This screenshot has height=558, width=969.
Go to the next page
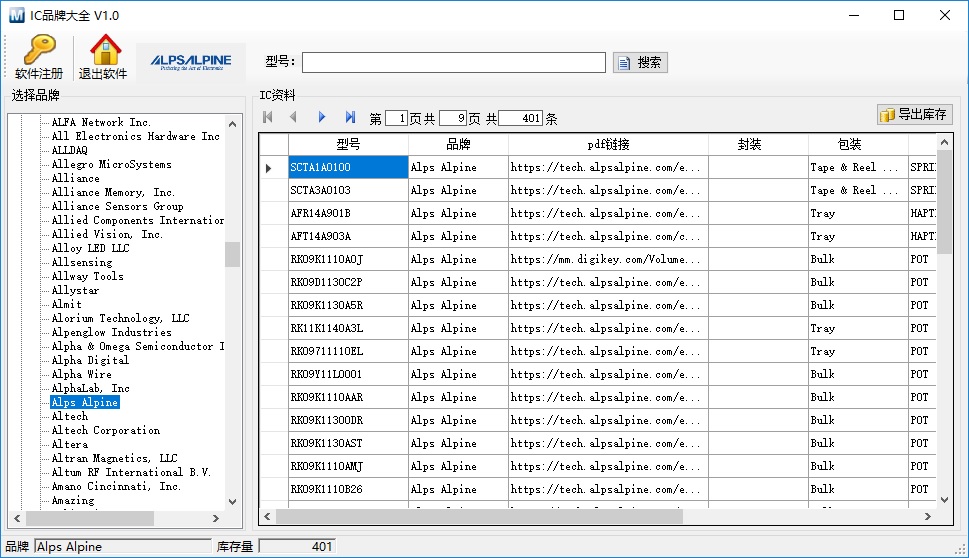point(321,117)
